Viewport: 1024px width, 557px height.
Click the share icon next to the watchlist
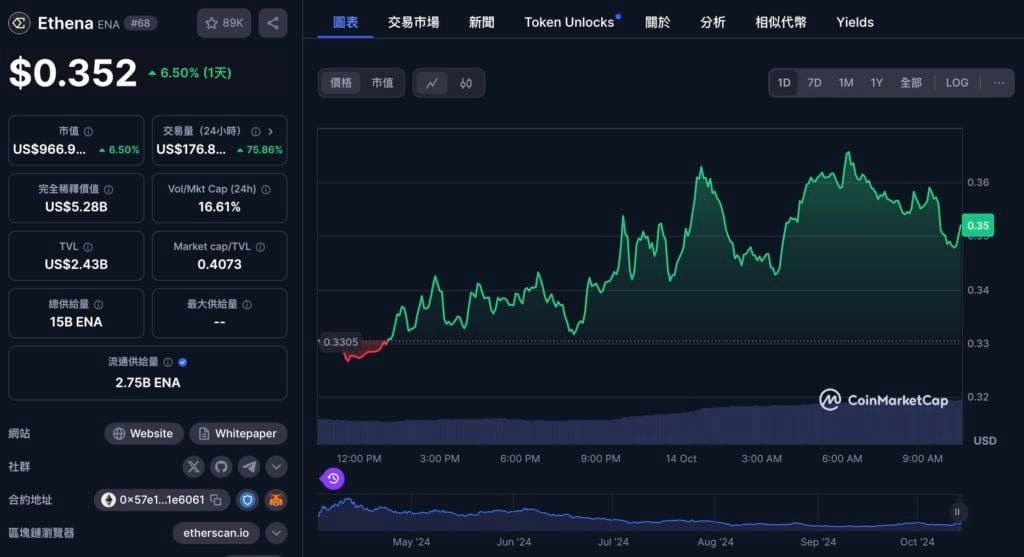273,23
